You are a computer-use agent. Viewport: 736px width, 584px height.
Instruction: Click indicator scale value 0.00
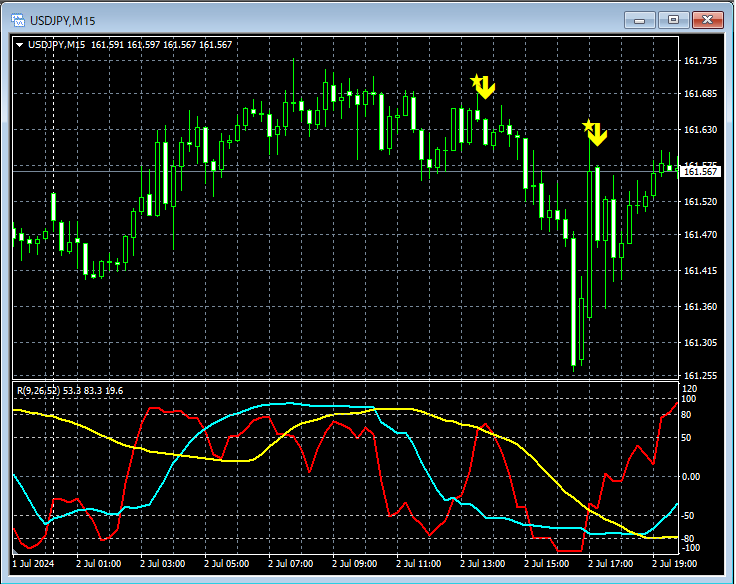tap(690, 476)
